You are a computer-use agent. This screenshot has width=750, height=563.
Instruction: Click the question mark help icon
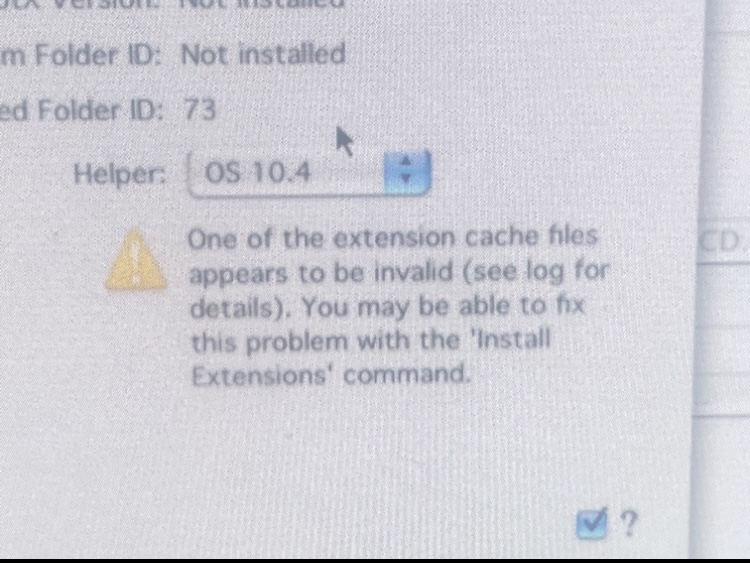click(x=629, y=523)
